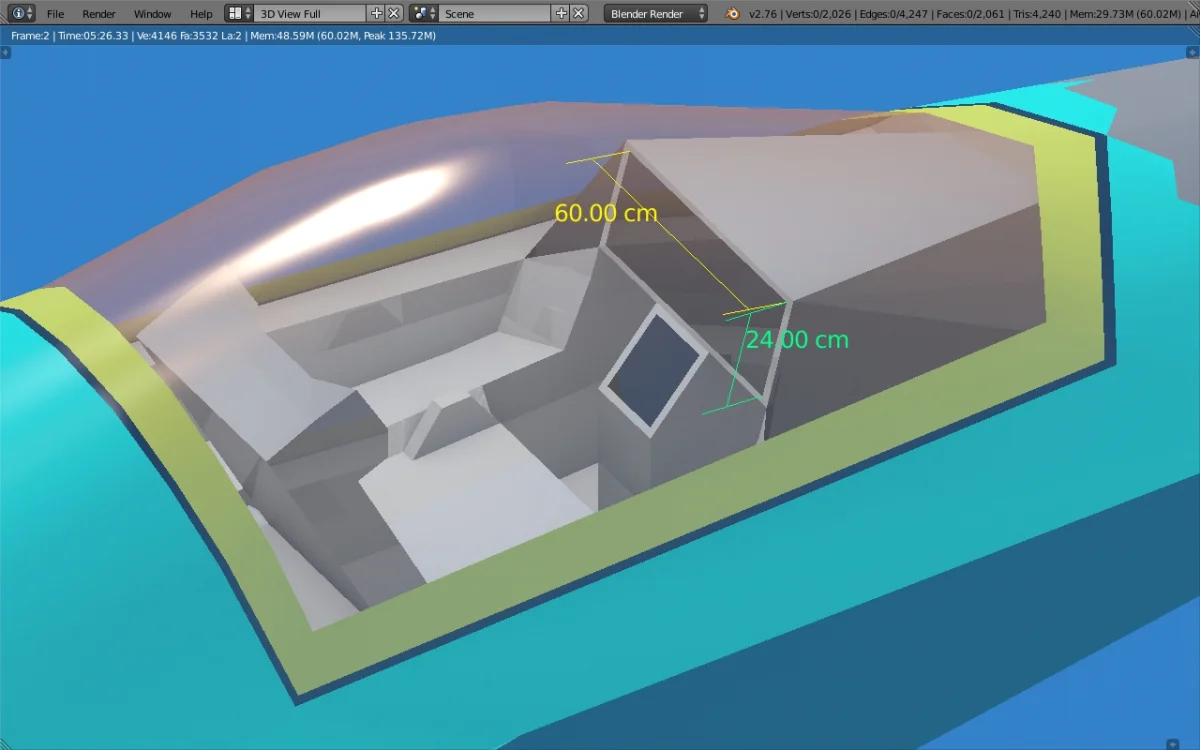The width and height of the screenshot is (1200, 750).
Task: Click the green '24.00 cm' ruler measurement
Action: point(797,340)
